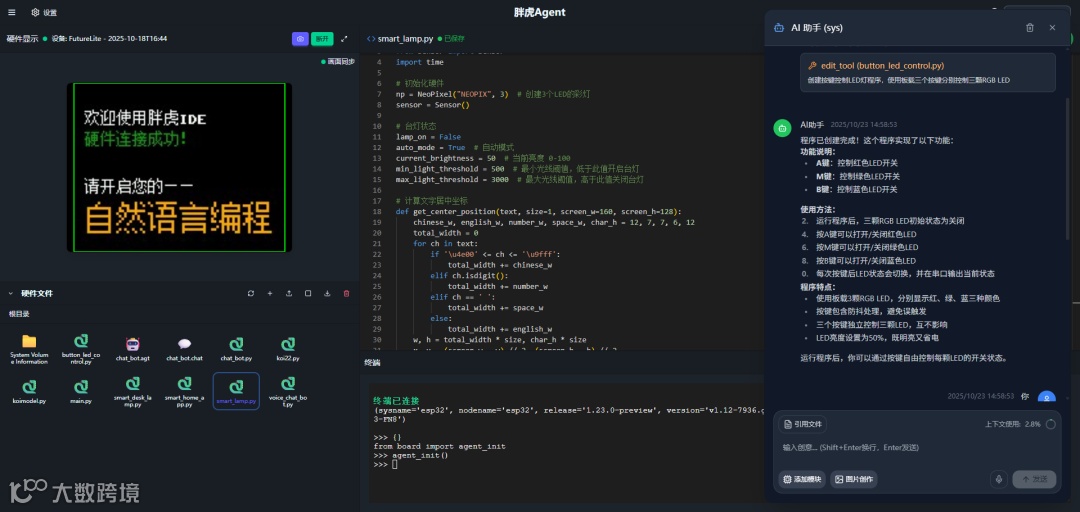Click the blue user avatar
Image resolution: width=1080 pixels, height=512 pixels.
[1047, 398]
